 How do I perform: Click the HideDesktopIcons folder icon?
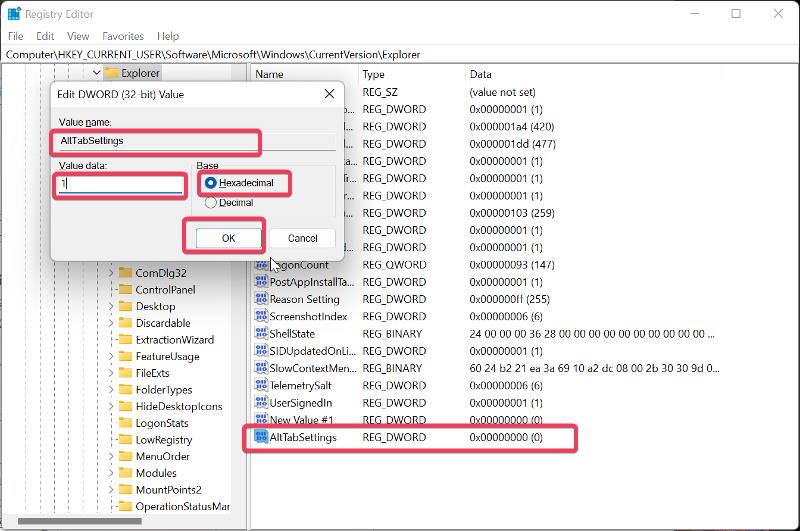pos(126,406)
